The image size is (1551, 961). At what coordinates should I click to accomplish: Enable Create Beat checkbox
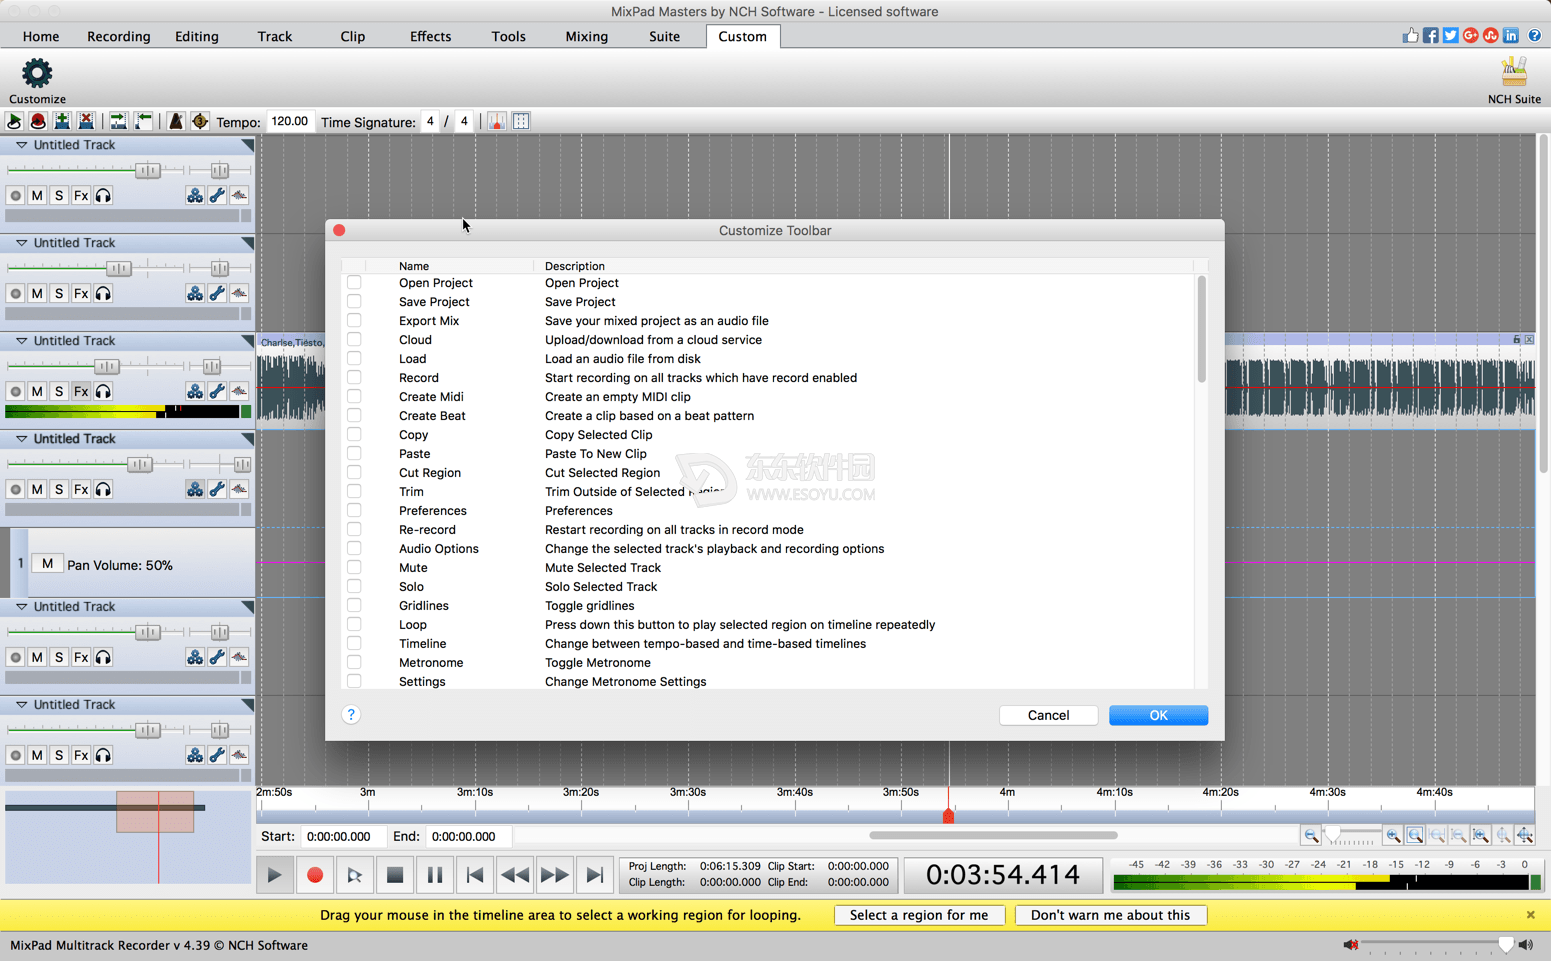click(x=354, y=416)
